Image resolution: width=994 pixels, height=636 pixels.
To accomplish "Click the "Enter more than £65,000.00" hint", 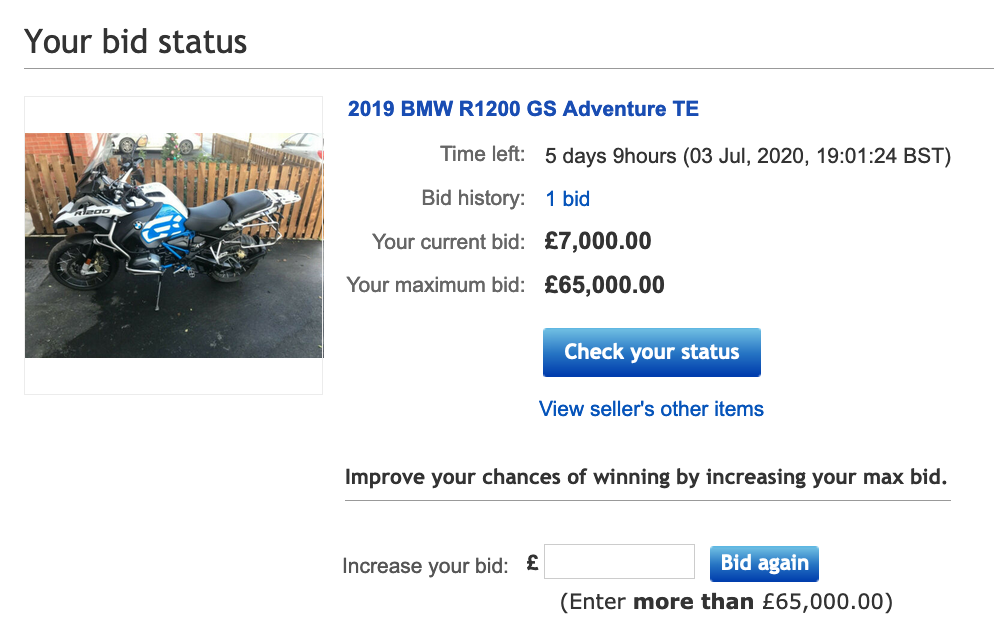I will click(x=726, y=602).
